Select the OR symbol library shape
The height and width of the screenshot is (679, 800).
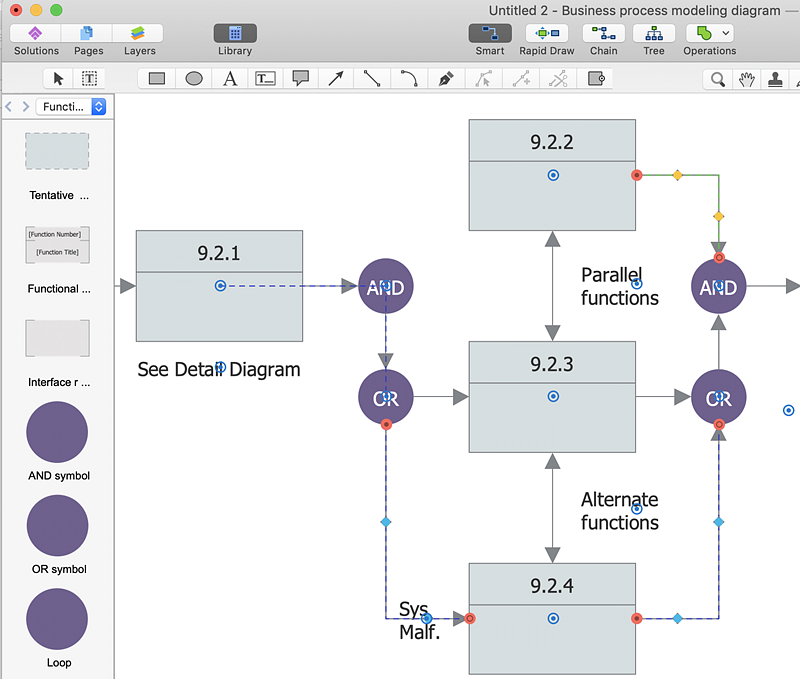point(57,526)
